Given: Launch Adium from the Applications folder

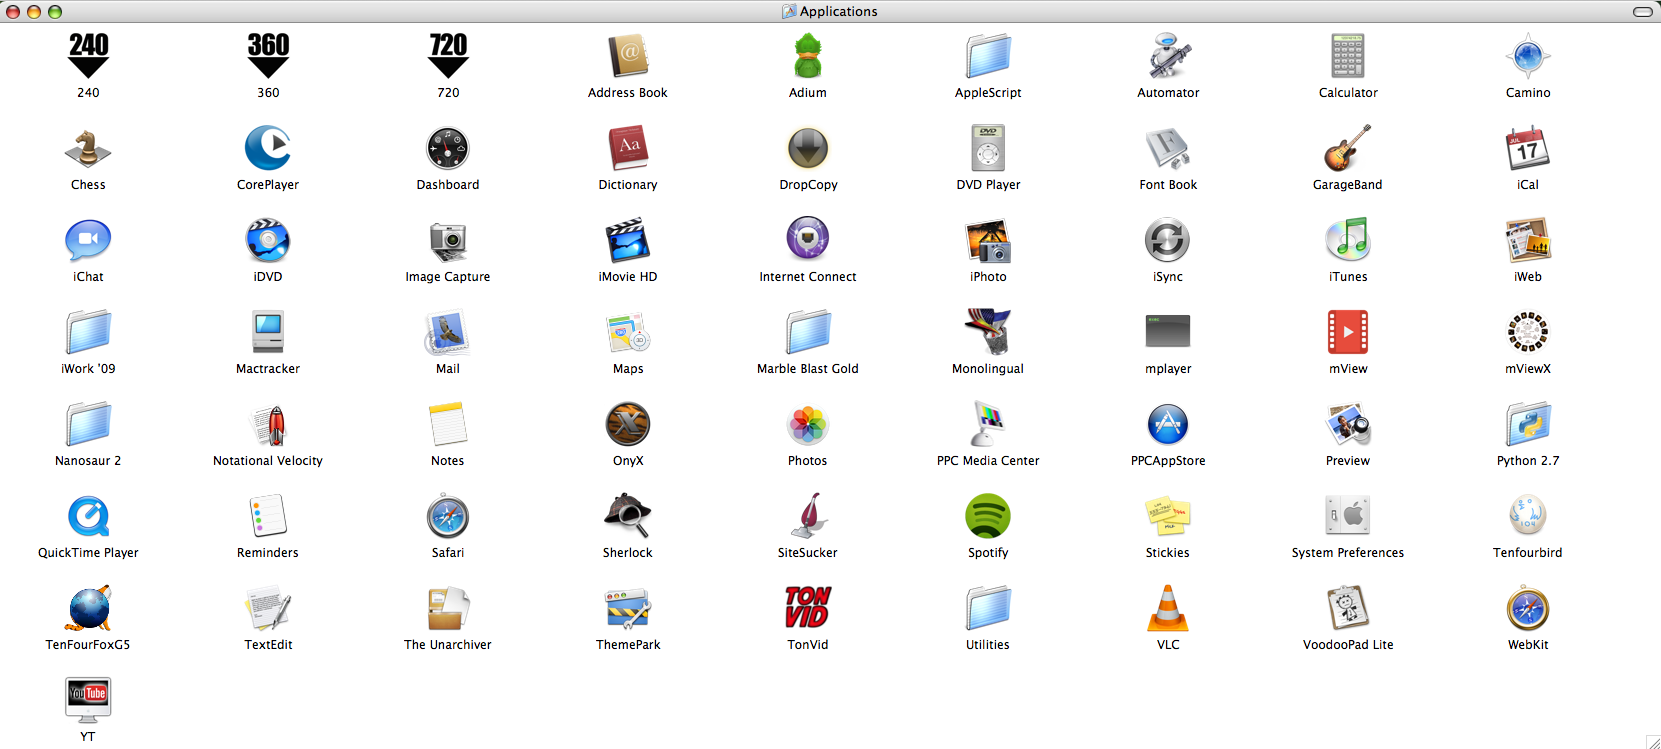Looking at the screenshot, I should (x=808, y=56).
